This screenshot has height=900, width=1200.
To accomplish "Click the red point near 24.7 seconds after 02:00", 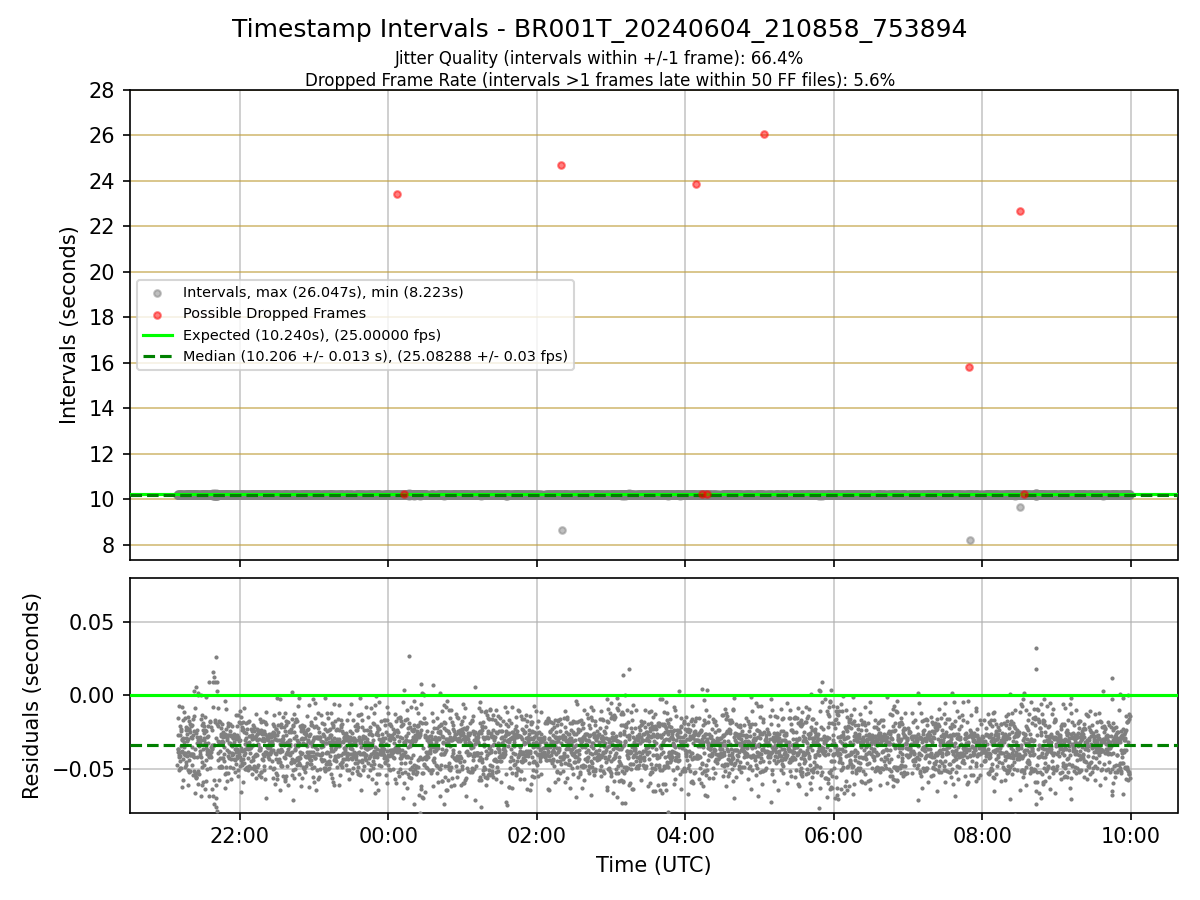I will point(561,165).
